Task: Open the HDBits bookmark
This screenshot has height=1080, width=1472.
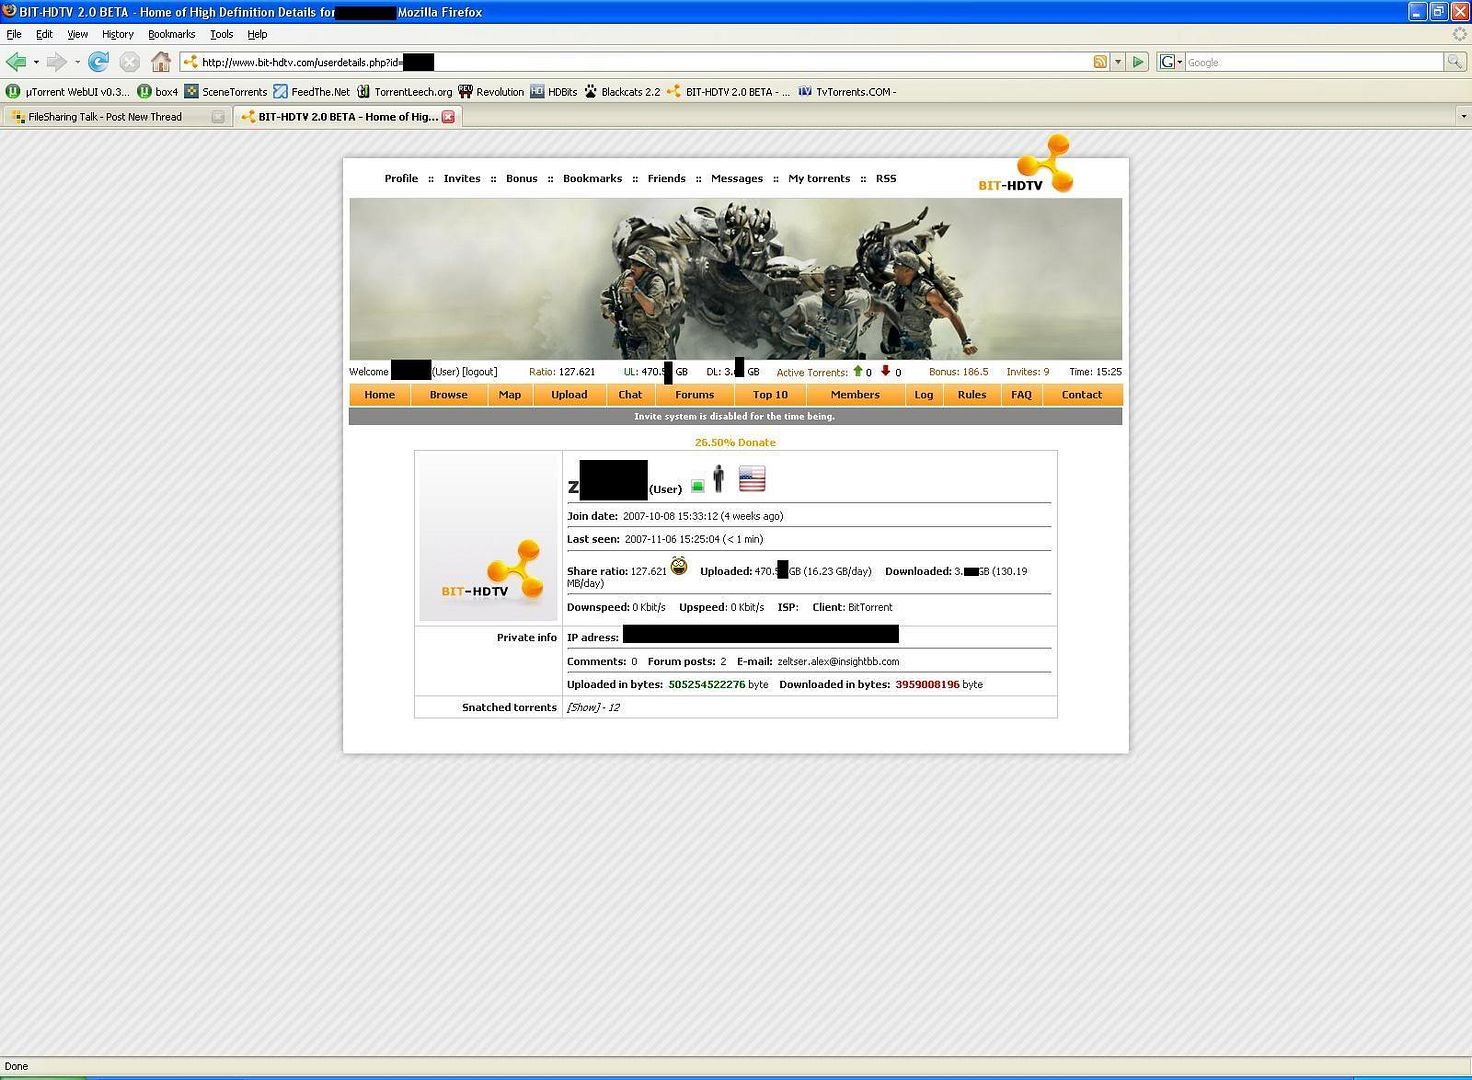Action: point(554,91)
